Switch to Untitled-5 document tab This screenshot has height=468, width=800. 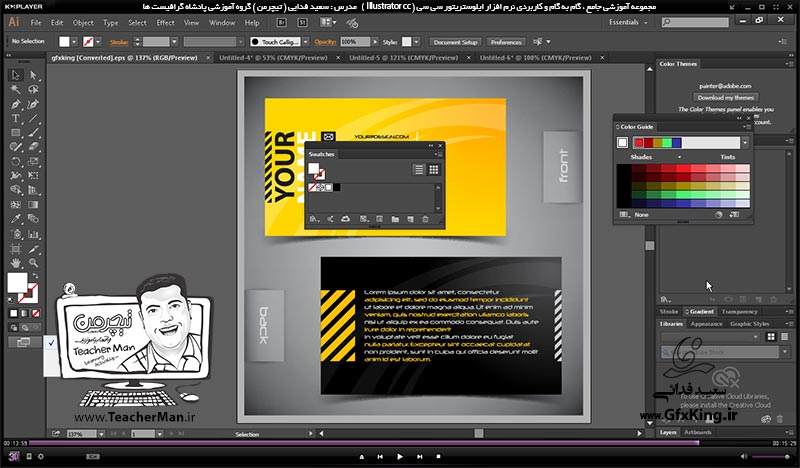403,58
